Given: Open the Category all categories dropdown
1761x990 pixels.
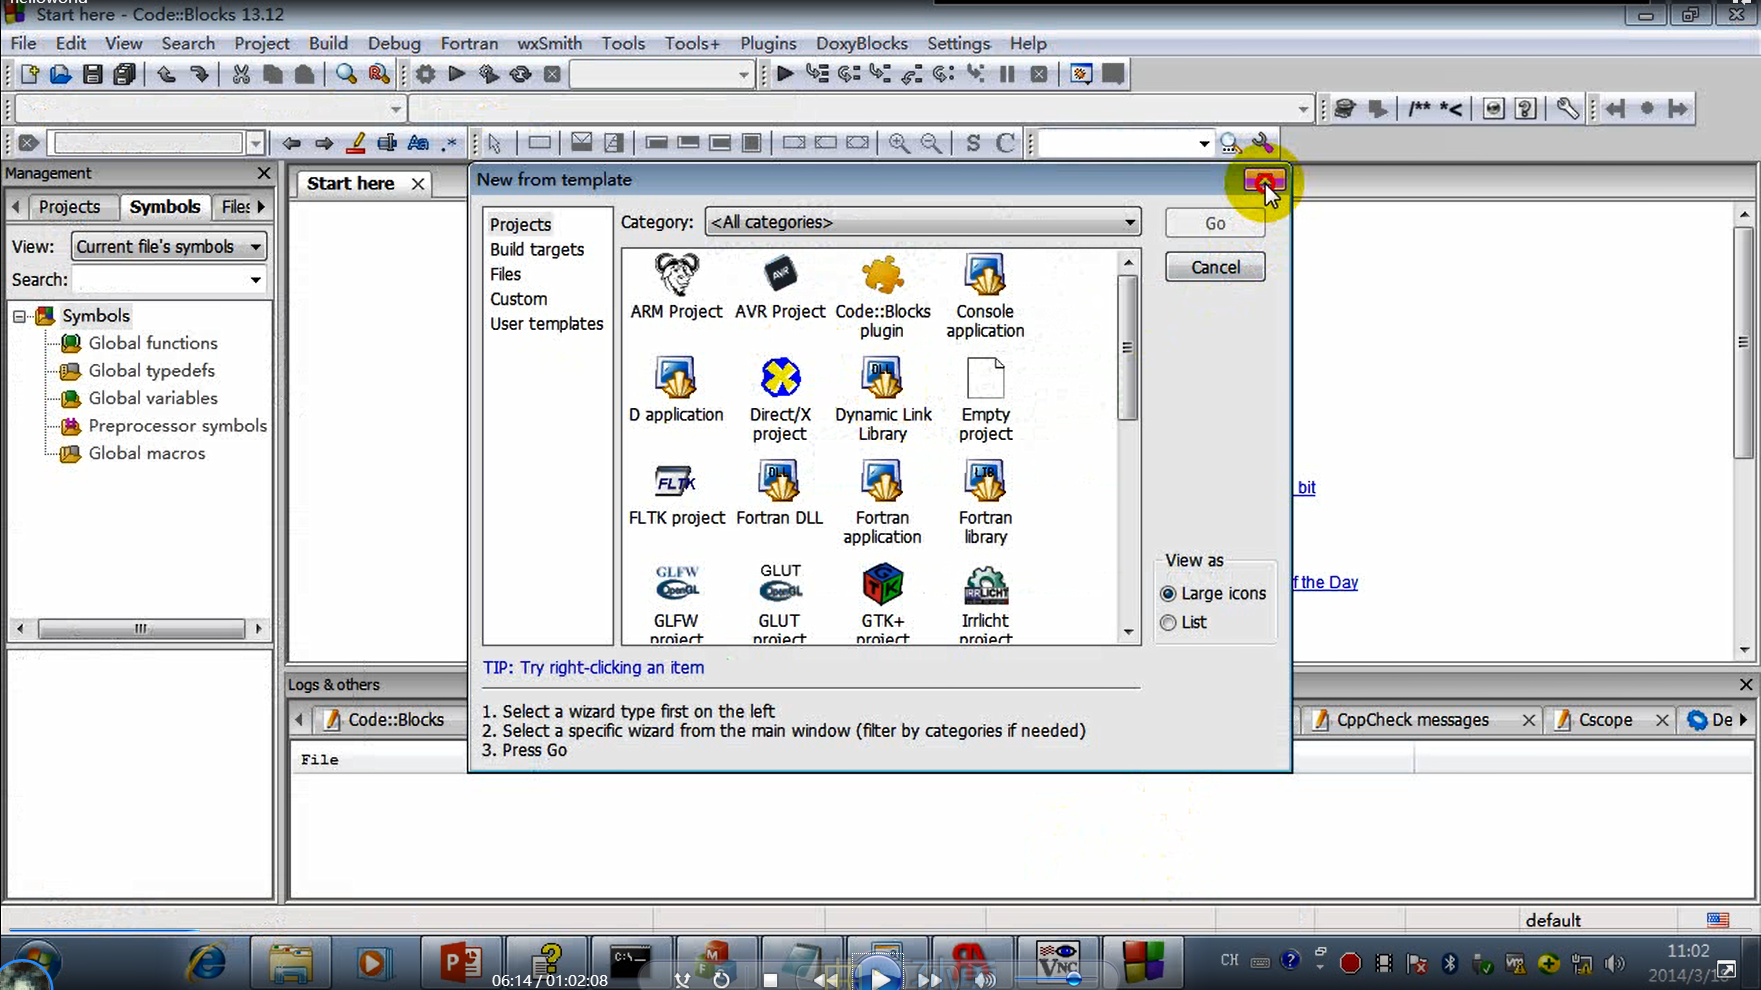Looking at the screenshot, I should [922, 222].
